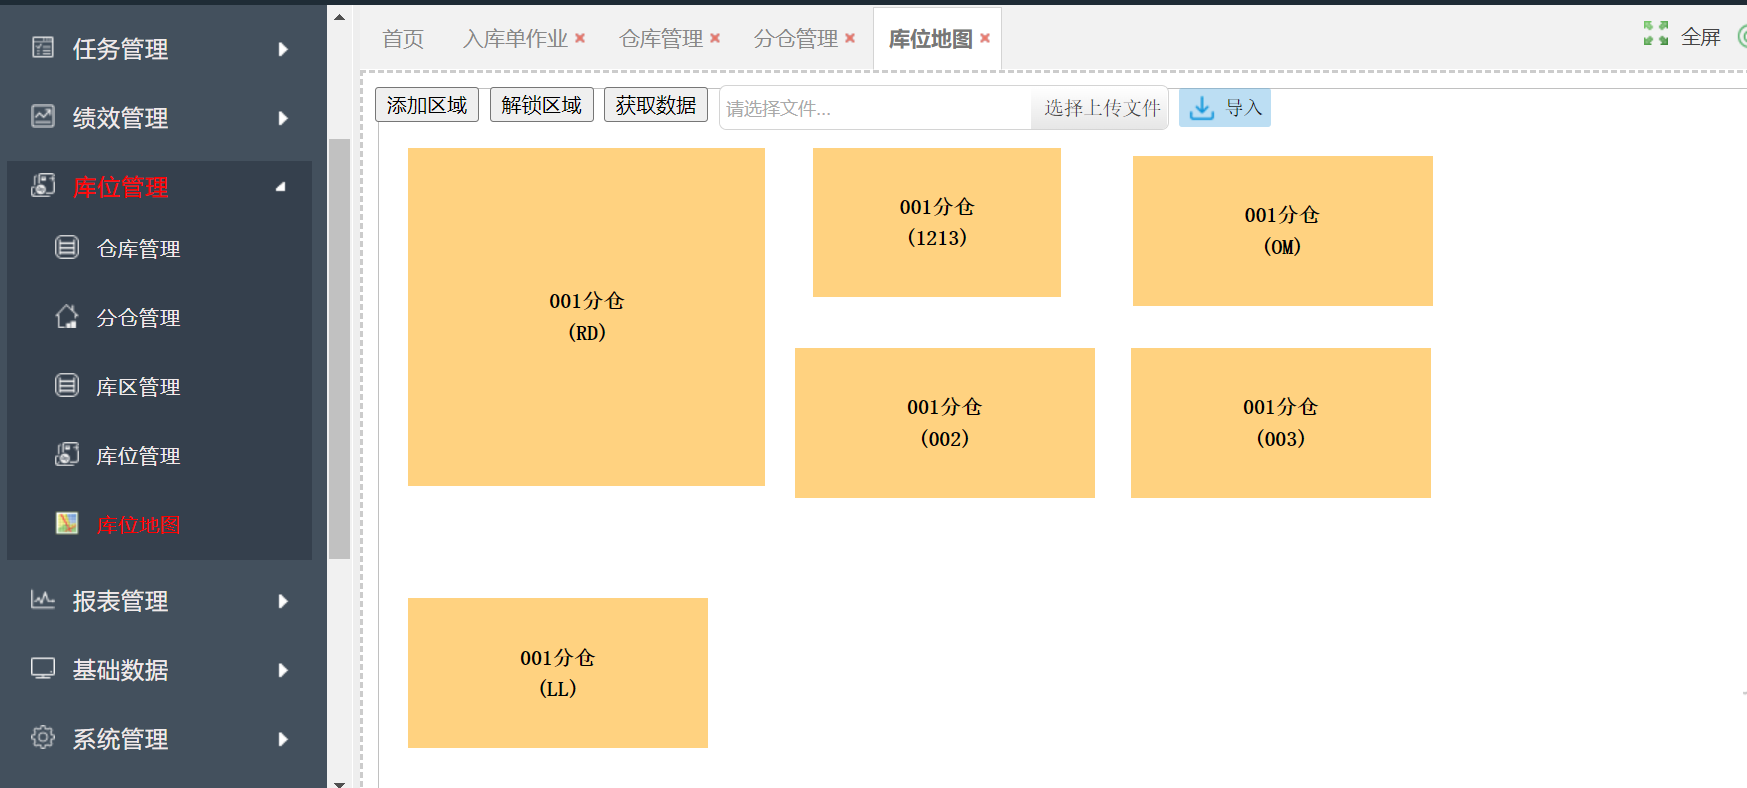
Task: Select the 001分仓 (1213) area block
Action: 937,222
